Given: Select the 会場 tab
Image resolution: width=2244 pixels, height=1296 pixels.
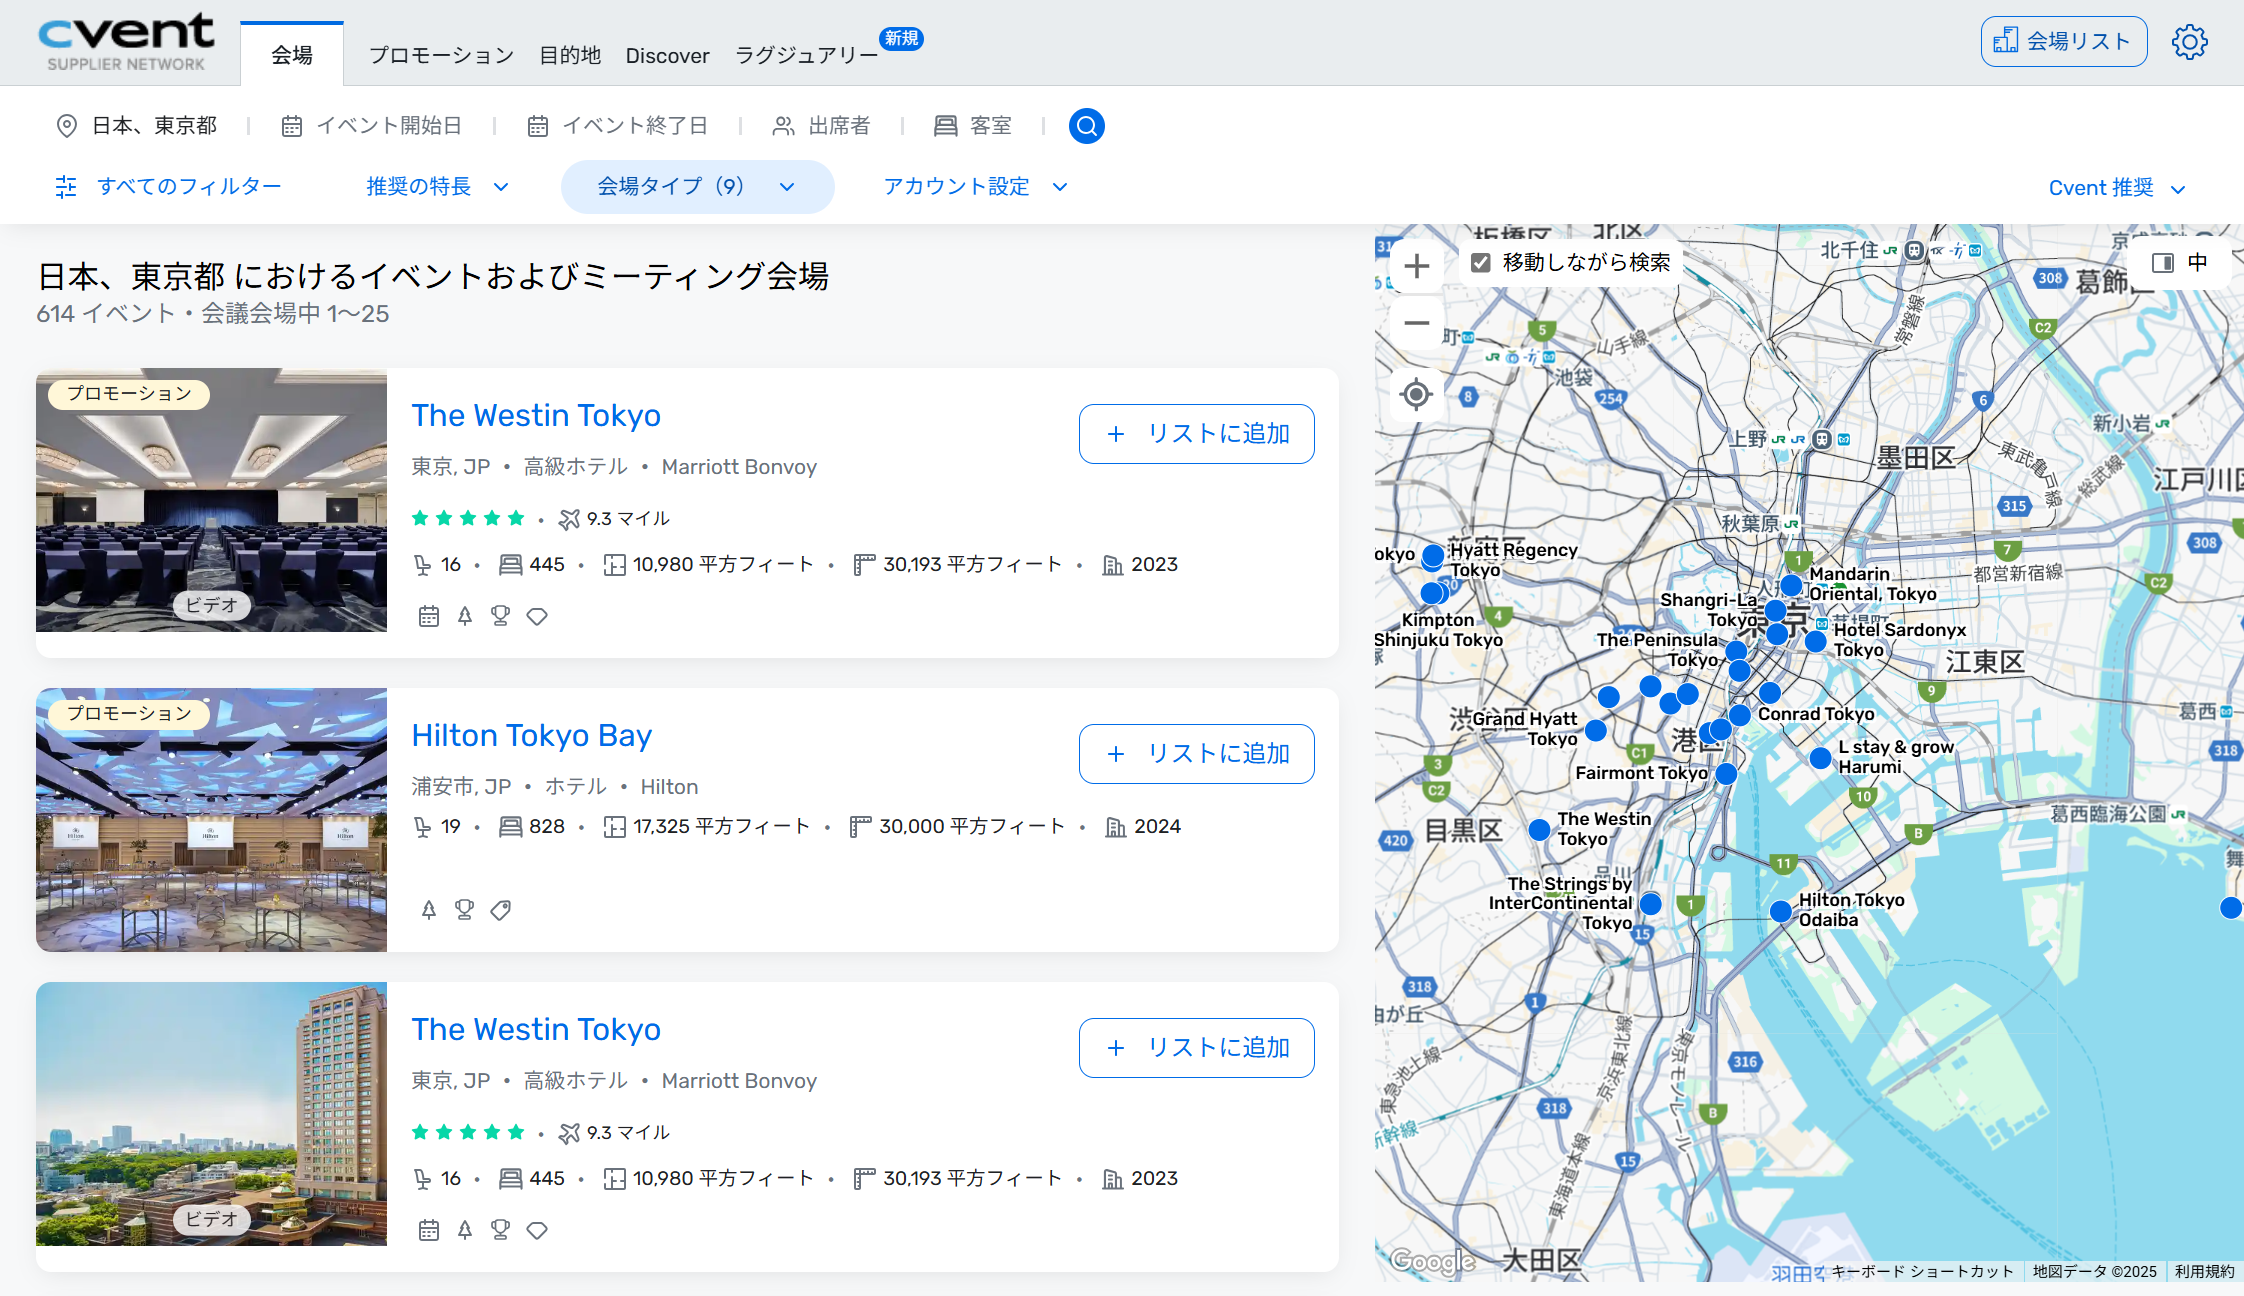Looking at the screenshot, I should (292, 55).
